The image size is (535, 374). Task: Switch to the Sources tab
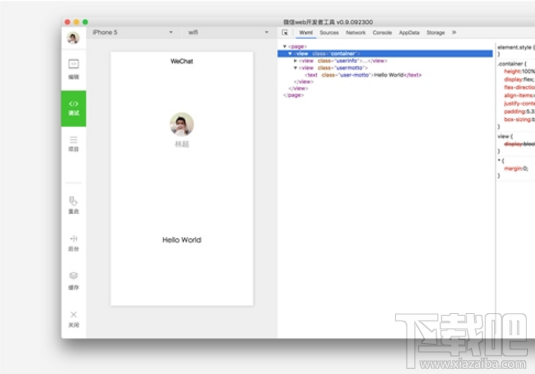tap(329, 33)
